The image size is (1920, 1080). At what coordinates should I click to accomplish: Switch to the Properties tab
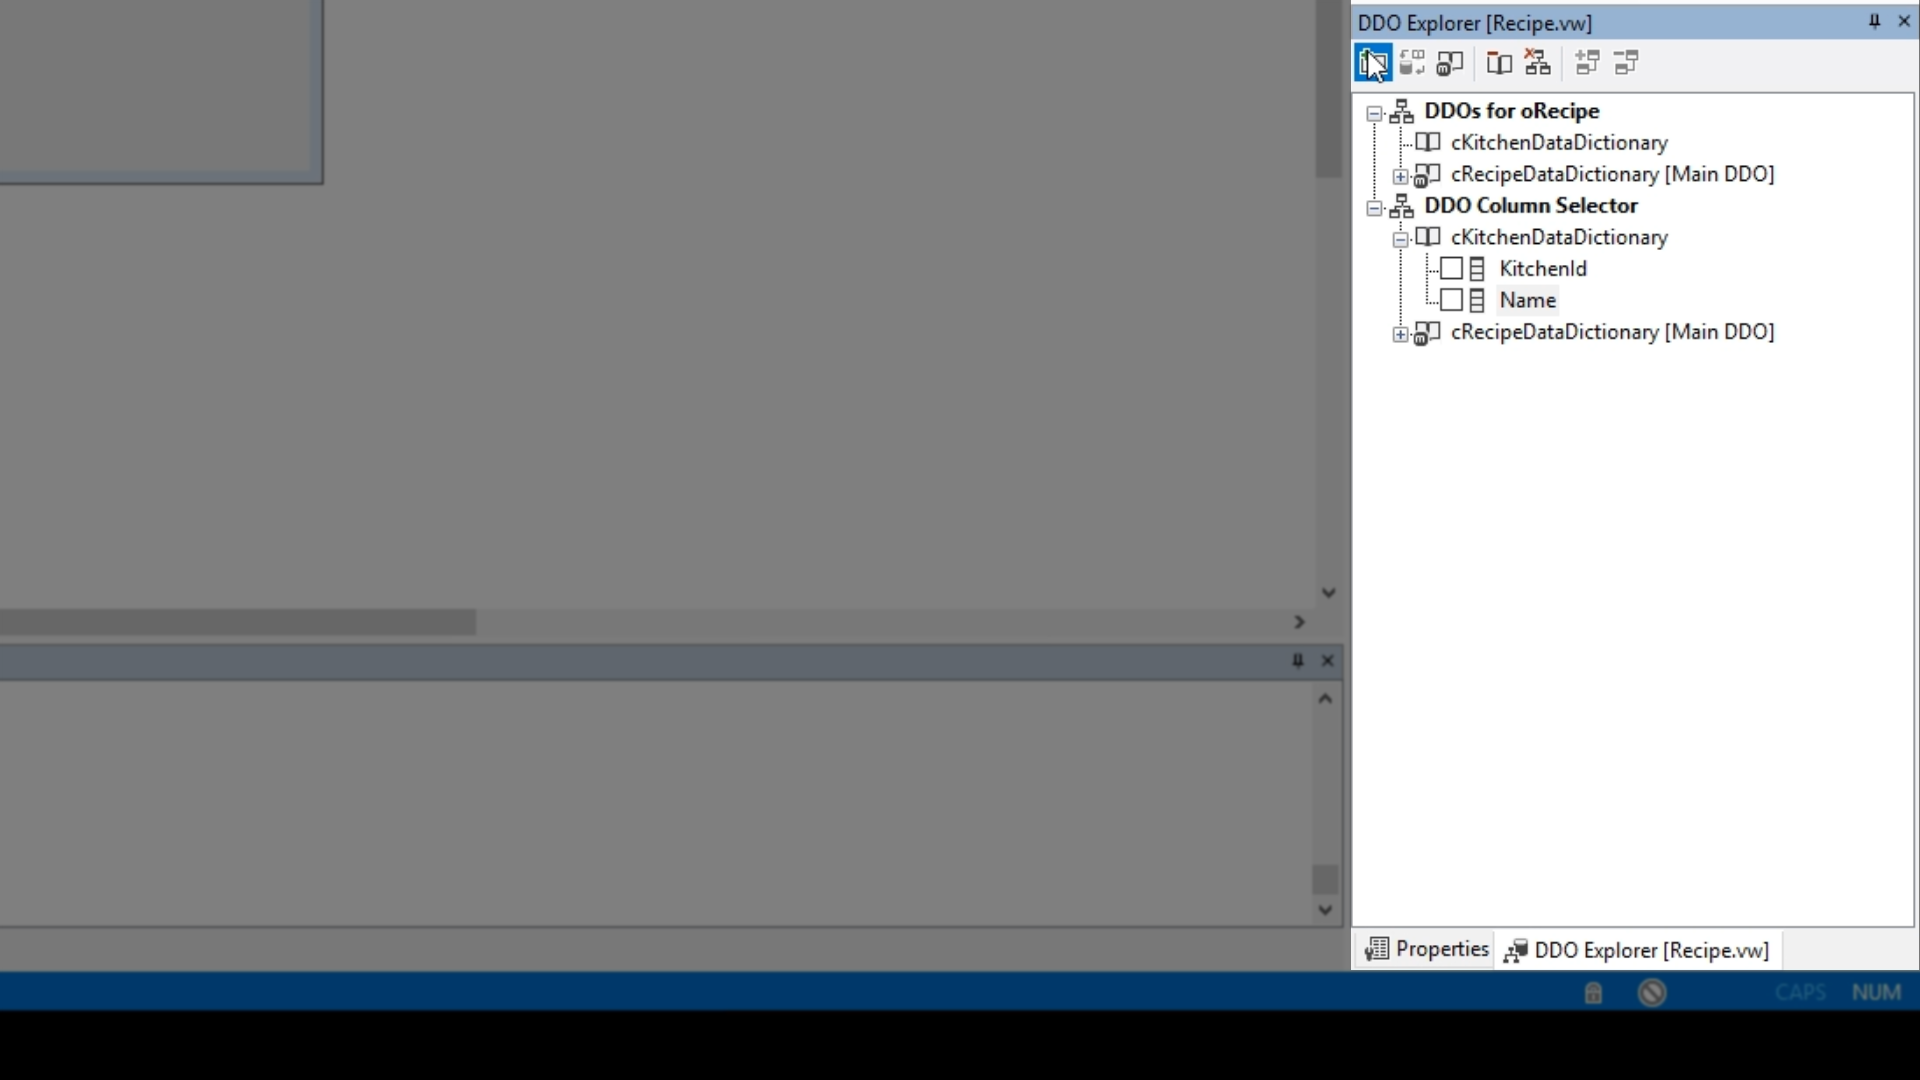tap(1427, 949)
